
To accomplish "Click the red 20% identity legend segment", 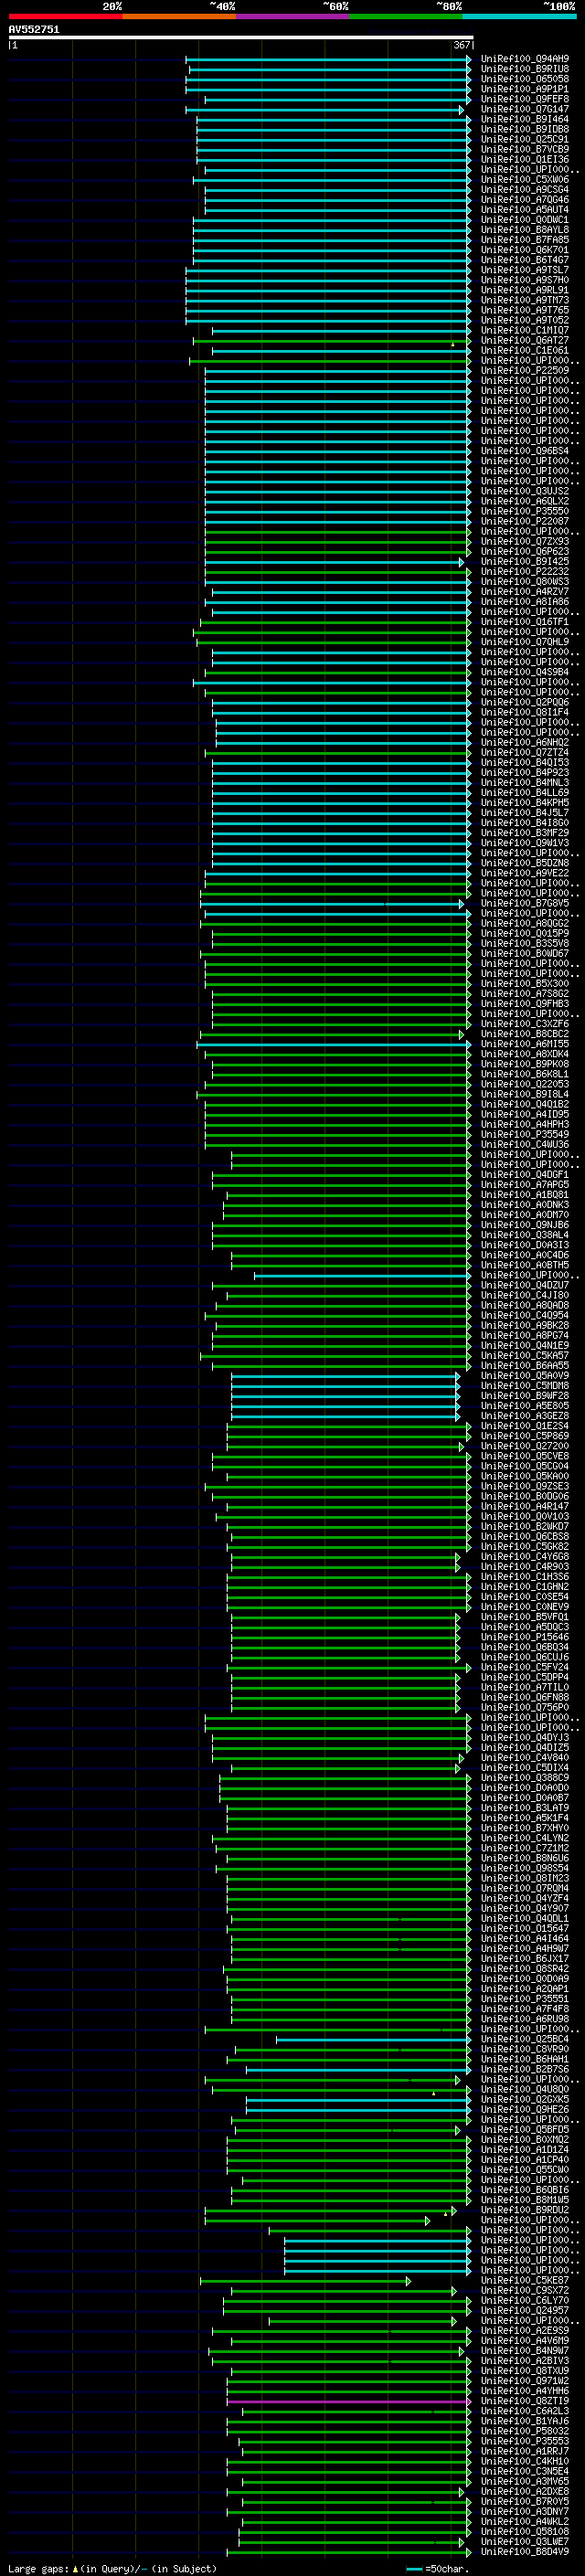I will click(65, 16).
